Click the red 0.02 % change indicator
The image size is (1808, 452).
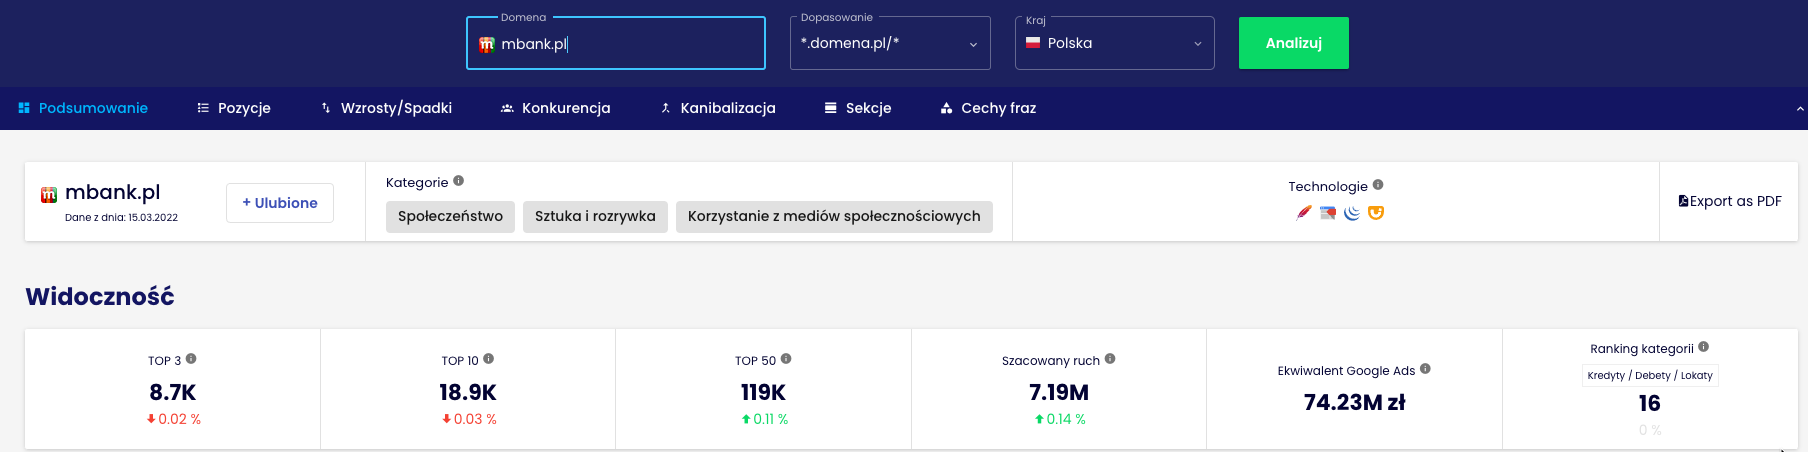click(x=174, y=419)
